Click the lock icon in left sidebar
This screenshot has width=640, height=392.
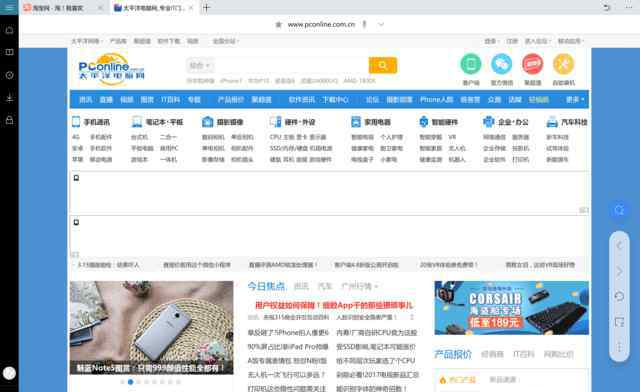[x=9, y=120]
